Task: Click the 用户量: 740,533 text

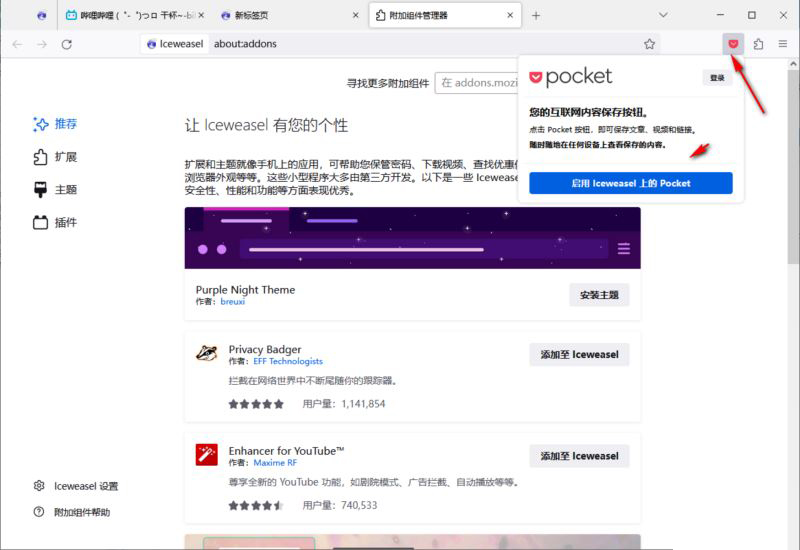Action: [340, 506]
